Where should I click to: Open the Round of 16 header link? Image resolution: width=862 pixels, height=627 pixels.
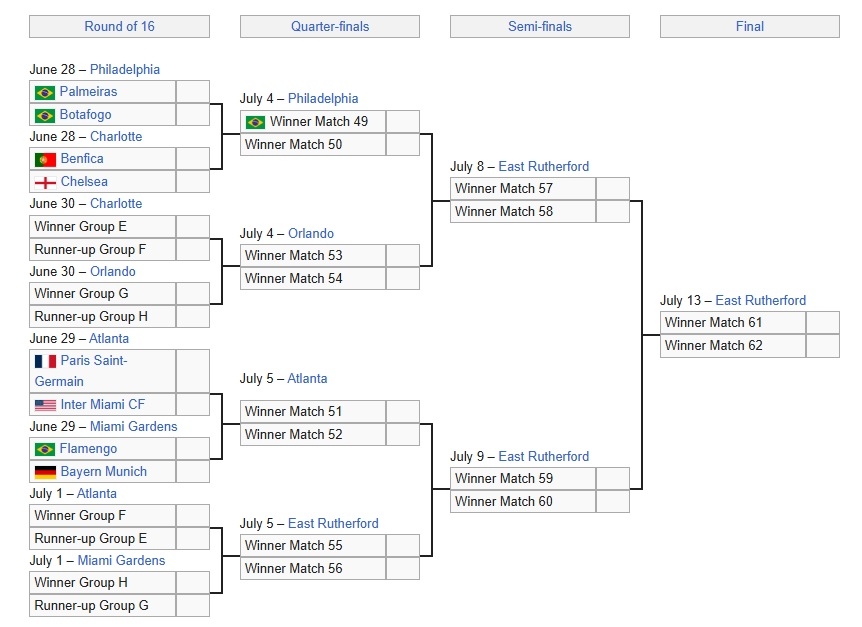[x=119, y=26]
